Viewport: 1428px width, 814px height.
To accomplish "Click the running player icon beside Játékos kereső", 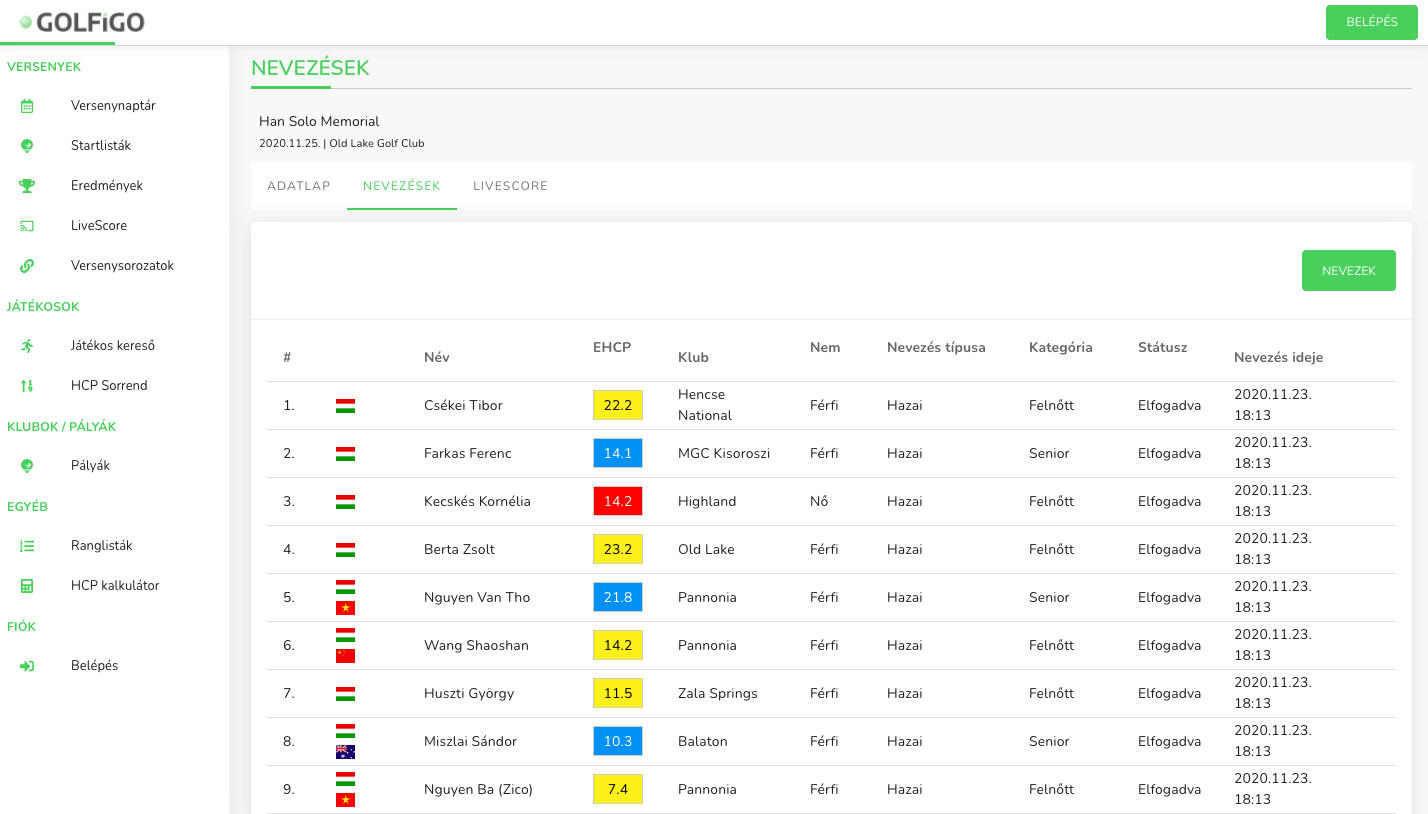I will [x=27, y=346].
